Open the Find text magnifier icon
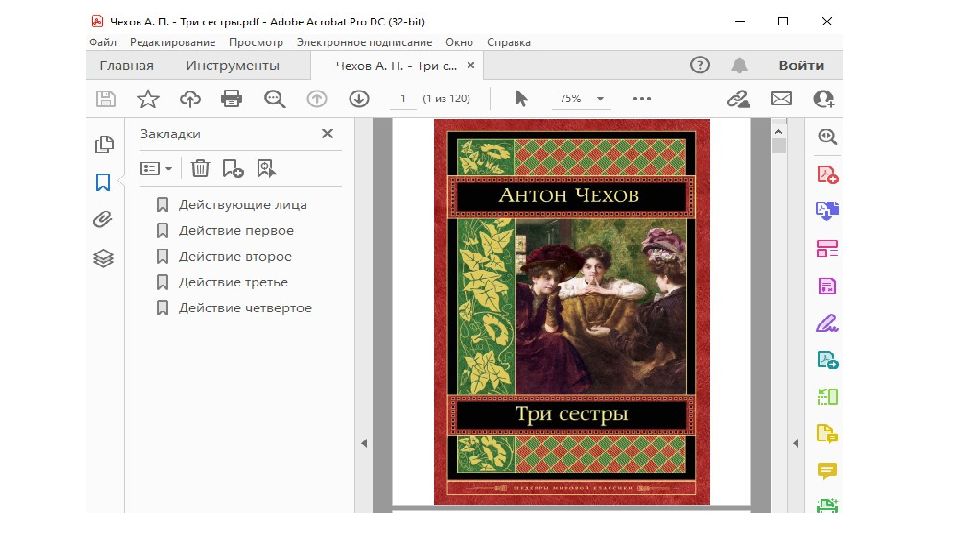 [x=274, y=99]
